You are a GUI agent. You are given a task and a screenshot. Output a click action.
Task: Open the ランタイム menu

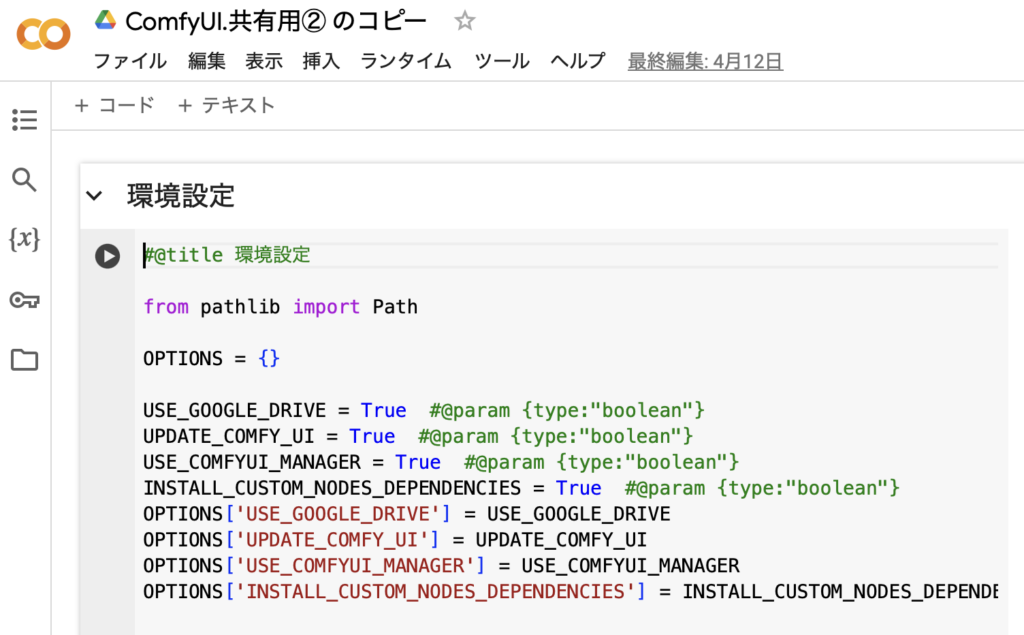[406, 61]
